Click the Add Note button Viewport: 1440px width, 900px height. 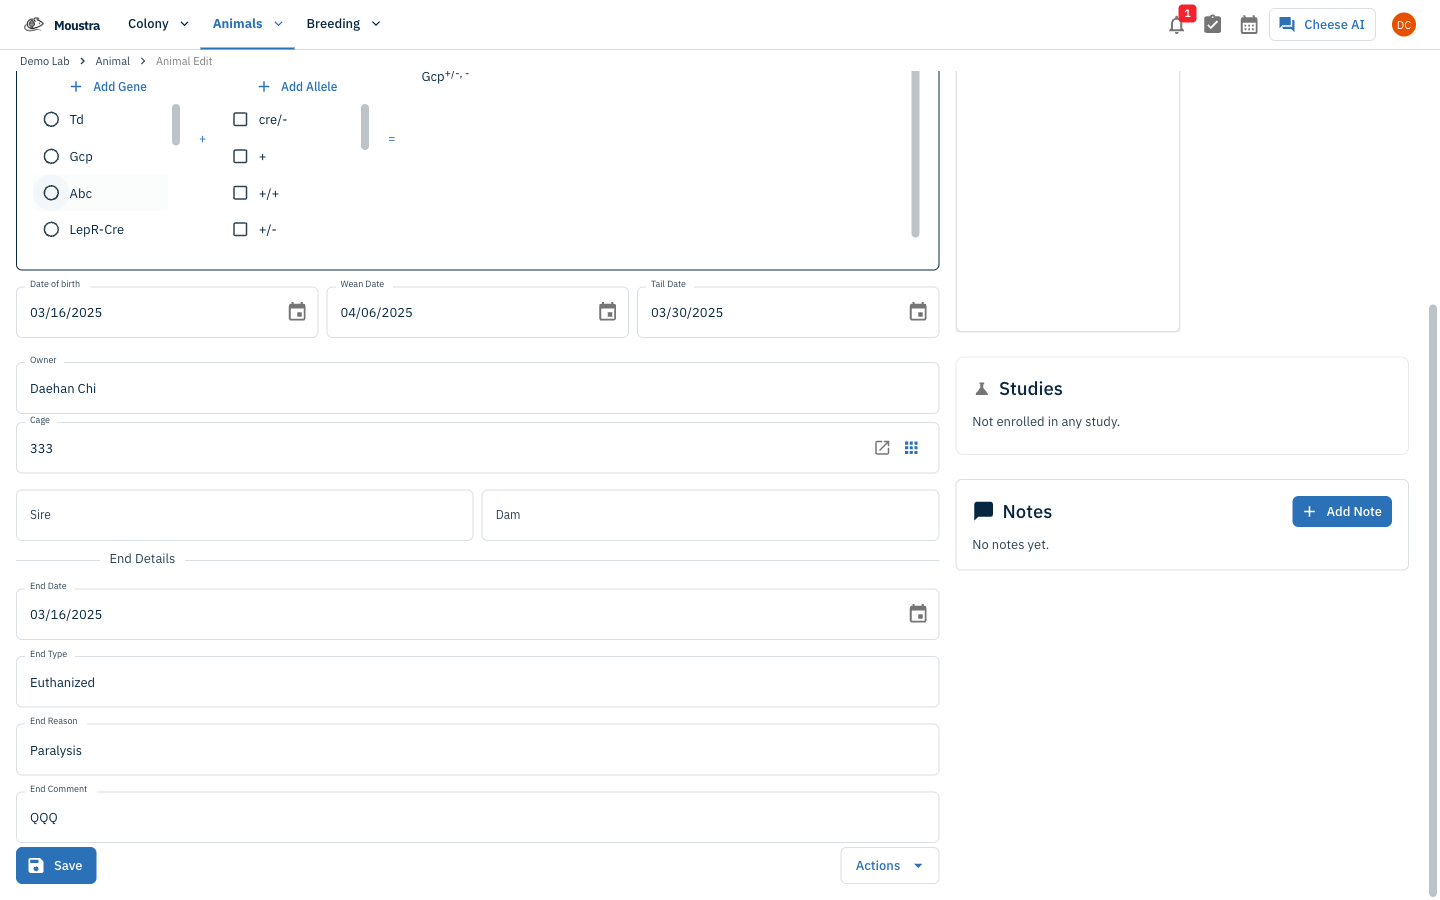click(x=1342, y=511)
